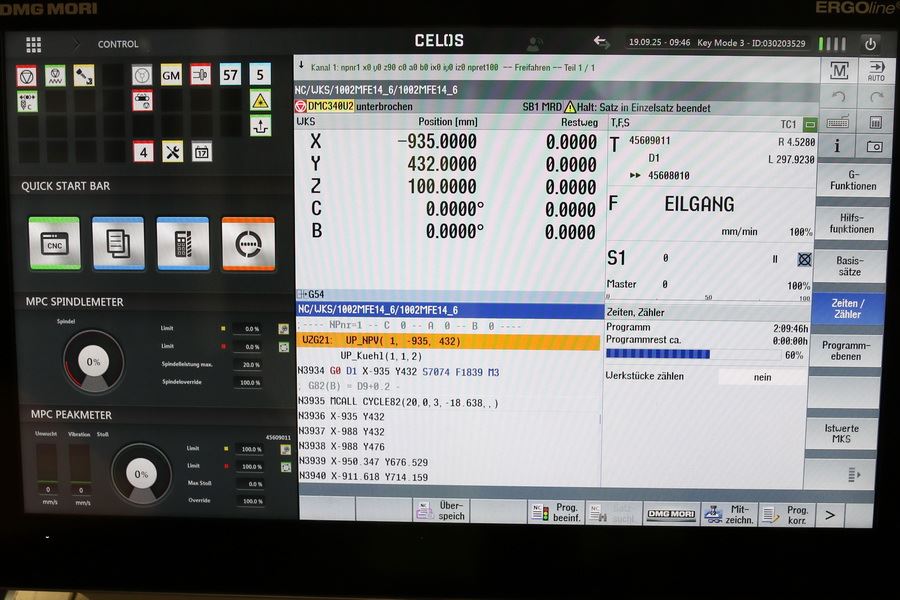Viewport: 900px width, 600px height.
Task: Open the C-axis clamping status tile
Action: click(27, 102)
